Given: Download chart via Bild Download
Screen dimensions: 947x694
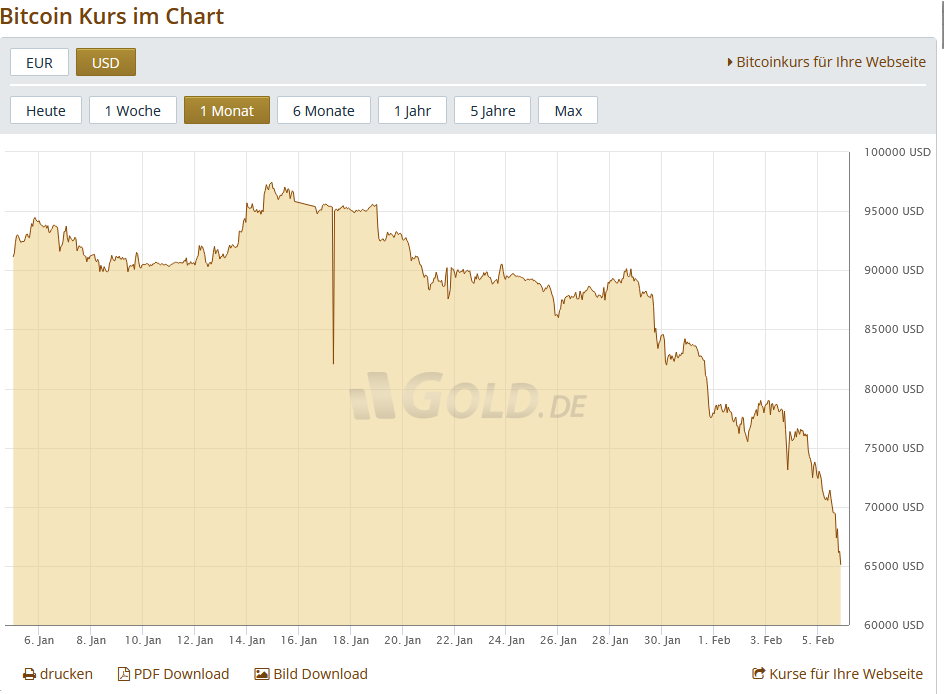Looking at the screenshot, I should [320, 674].
